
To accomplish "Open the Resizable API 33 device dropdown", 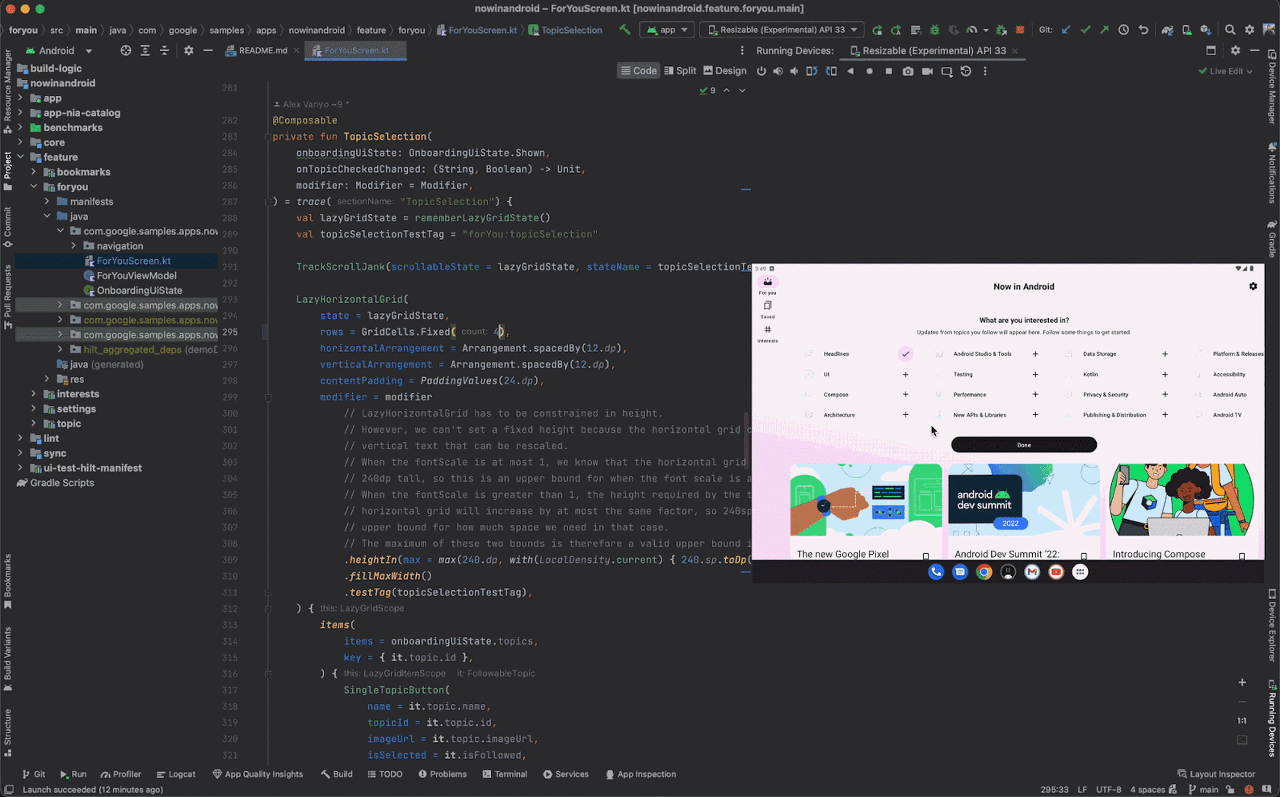I will (781, 30).
